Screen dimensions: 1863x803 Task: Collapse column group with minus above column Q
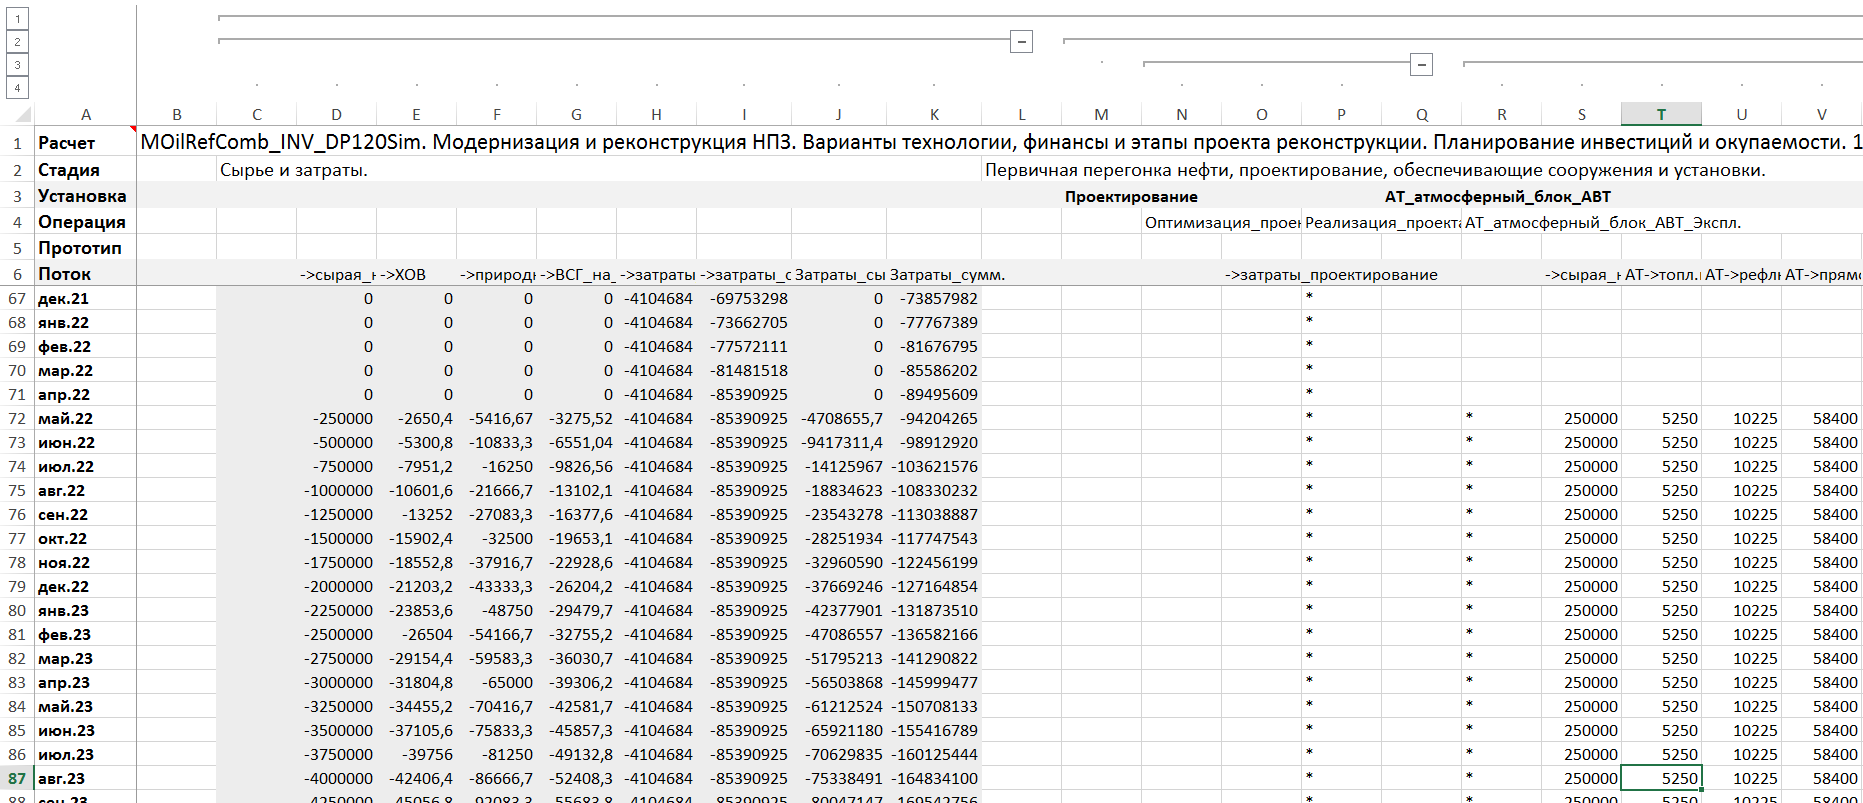(x=1421, y=65)
